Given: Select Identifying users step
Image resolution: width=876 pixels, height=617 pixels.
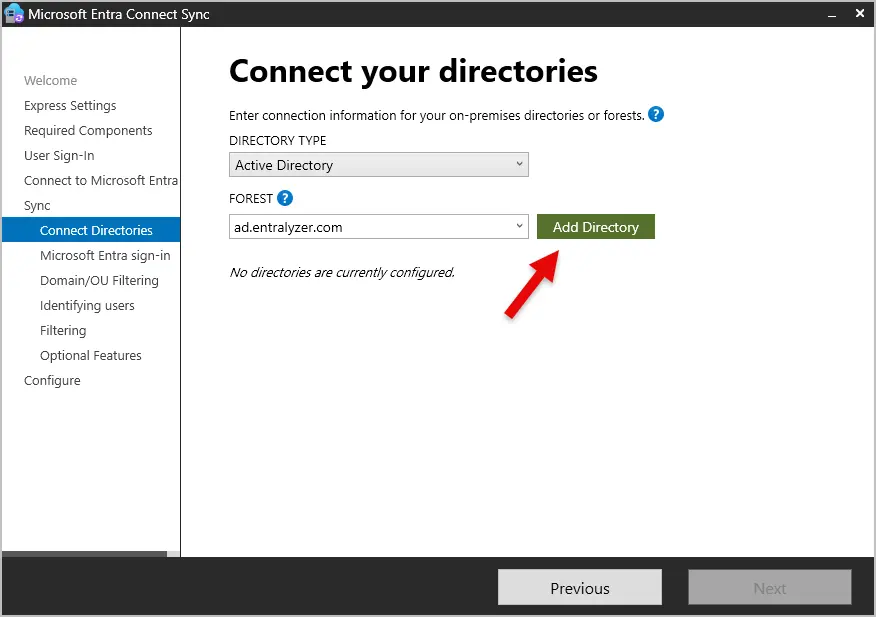Looking at the screenshot, I should point(87,306).
